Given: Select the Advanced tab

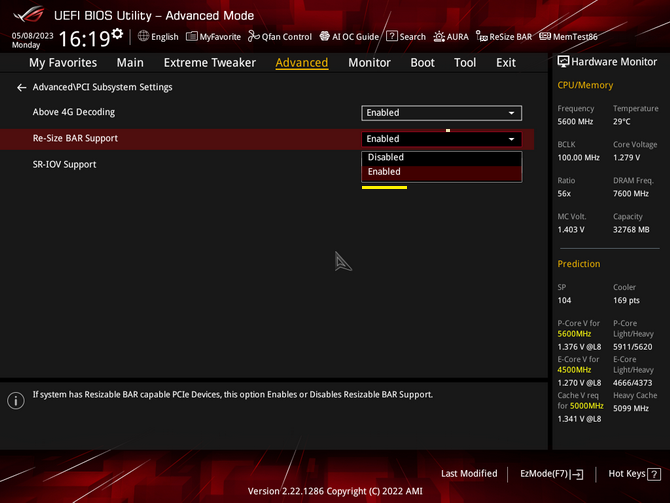Looking at the screenshot, I should tap(302, 63).
